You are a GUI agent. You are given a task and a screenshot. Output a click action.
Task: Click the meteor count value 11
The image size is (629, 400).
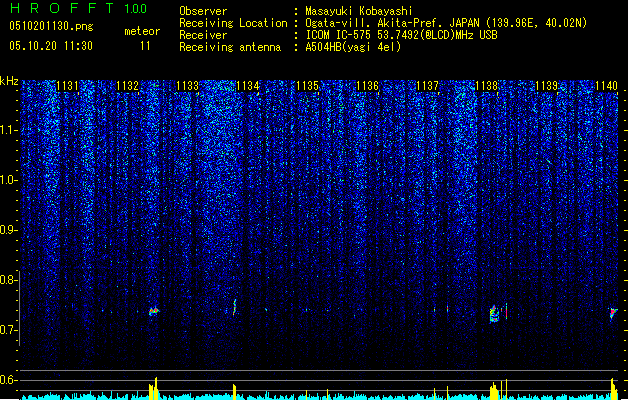(x=145, y=46)
